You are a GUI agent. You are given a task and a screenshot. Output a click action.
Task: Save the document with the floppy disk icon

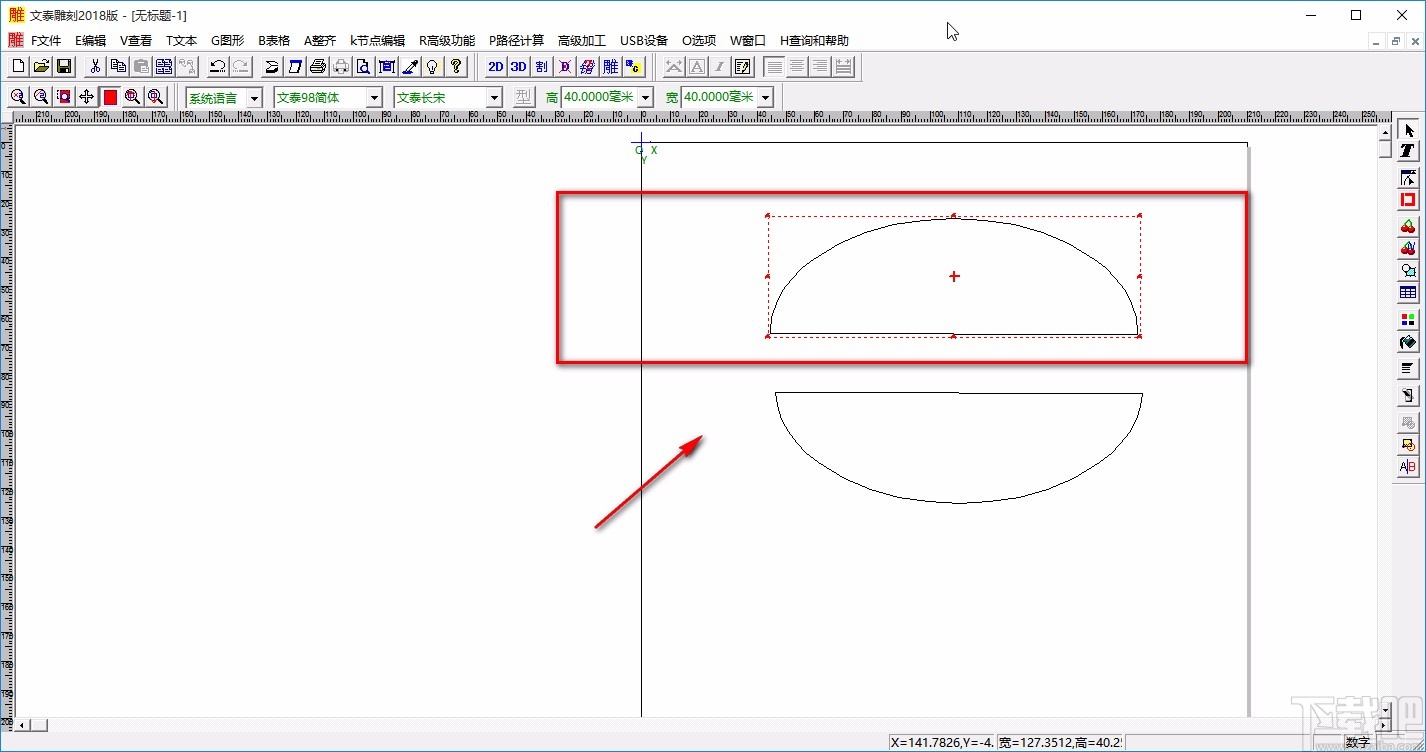(x=64, y=67)
